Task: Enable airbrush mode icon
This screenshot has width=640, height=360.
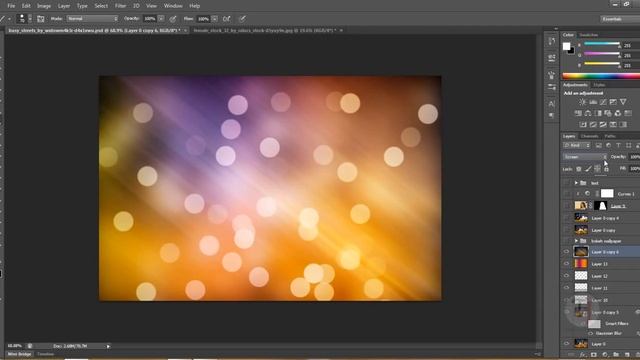Action: [x=227, y=19]
